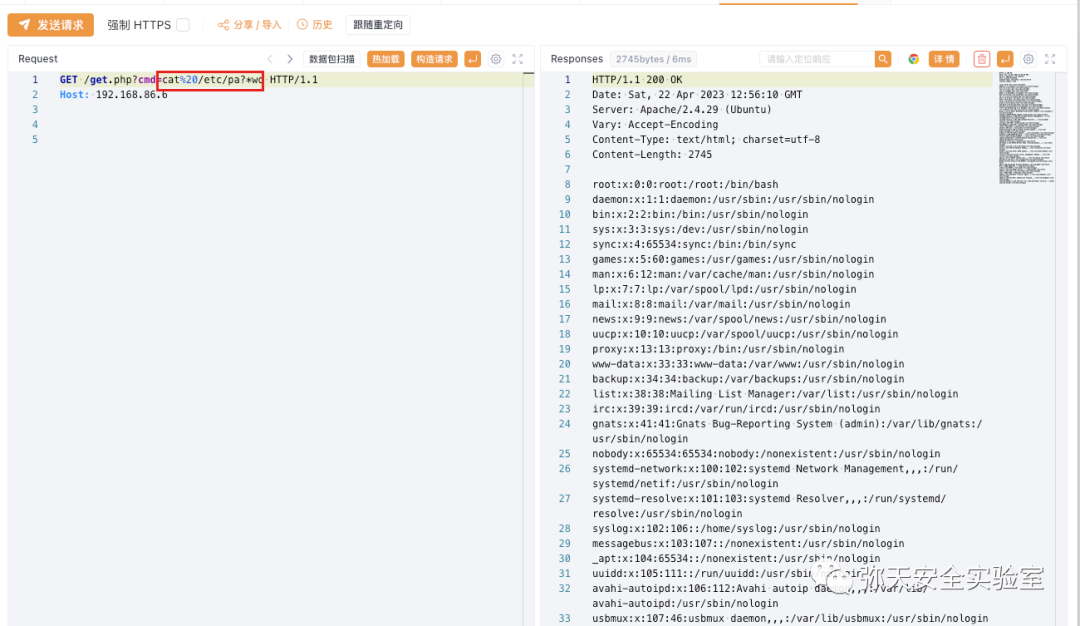Click the root:x:0:0:root:/root:/bin/bash line
This screenshot has width=1080, height=626.
(x=685, y=185)
